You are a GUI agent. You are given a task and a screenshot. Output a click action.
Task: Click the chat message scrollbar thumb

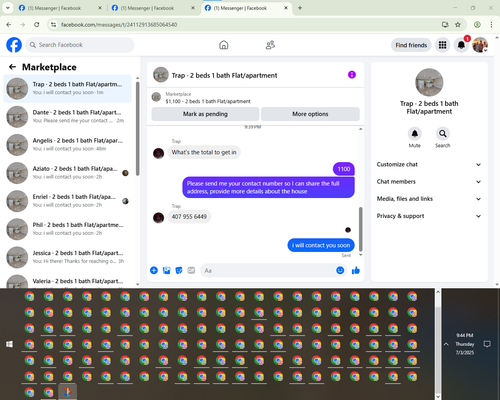(x=360, y=229)
